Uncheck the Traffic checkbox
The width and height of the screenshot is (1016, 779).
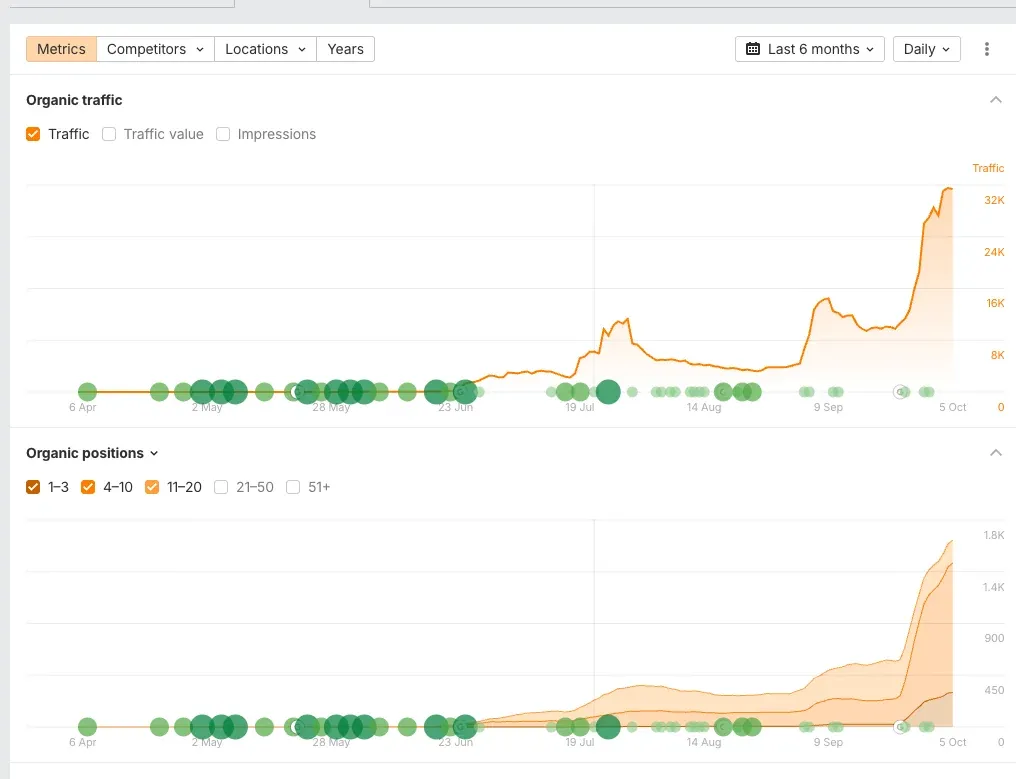[33, 134]
